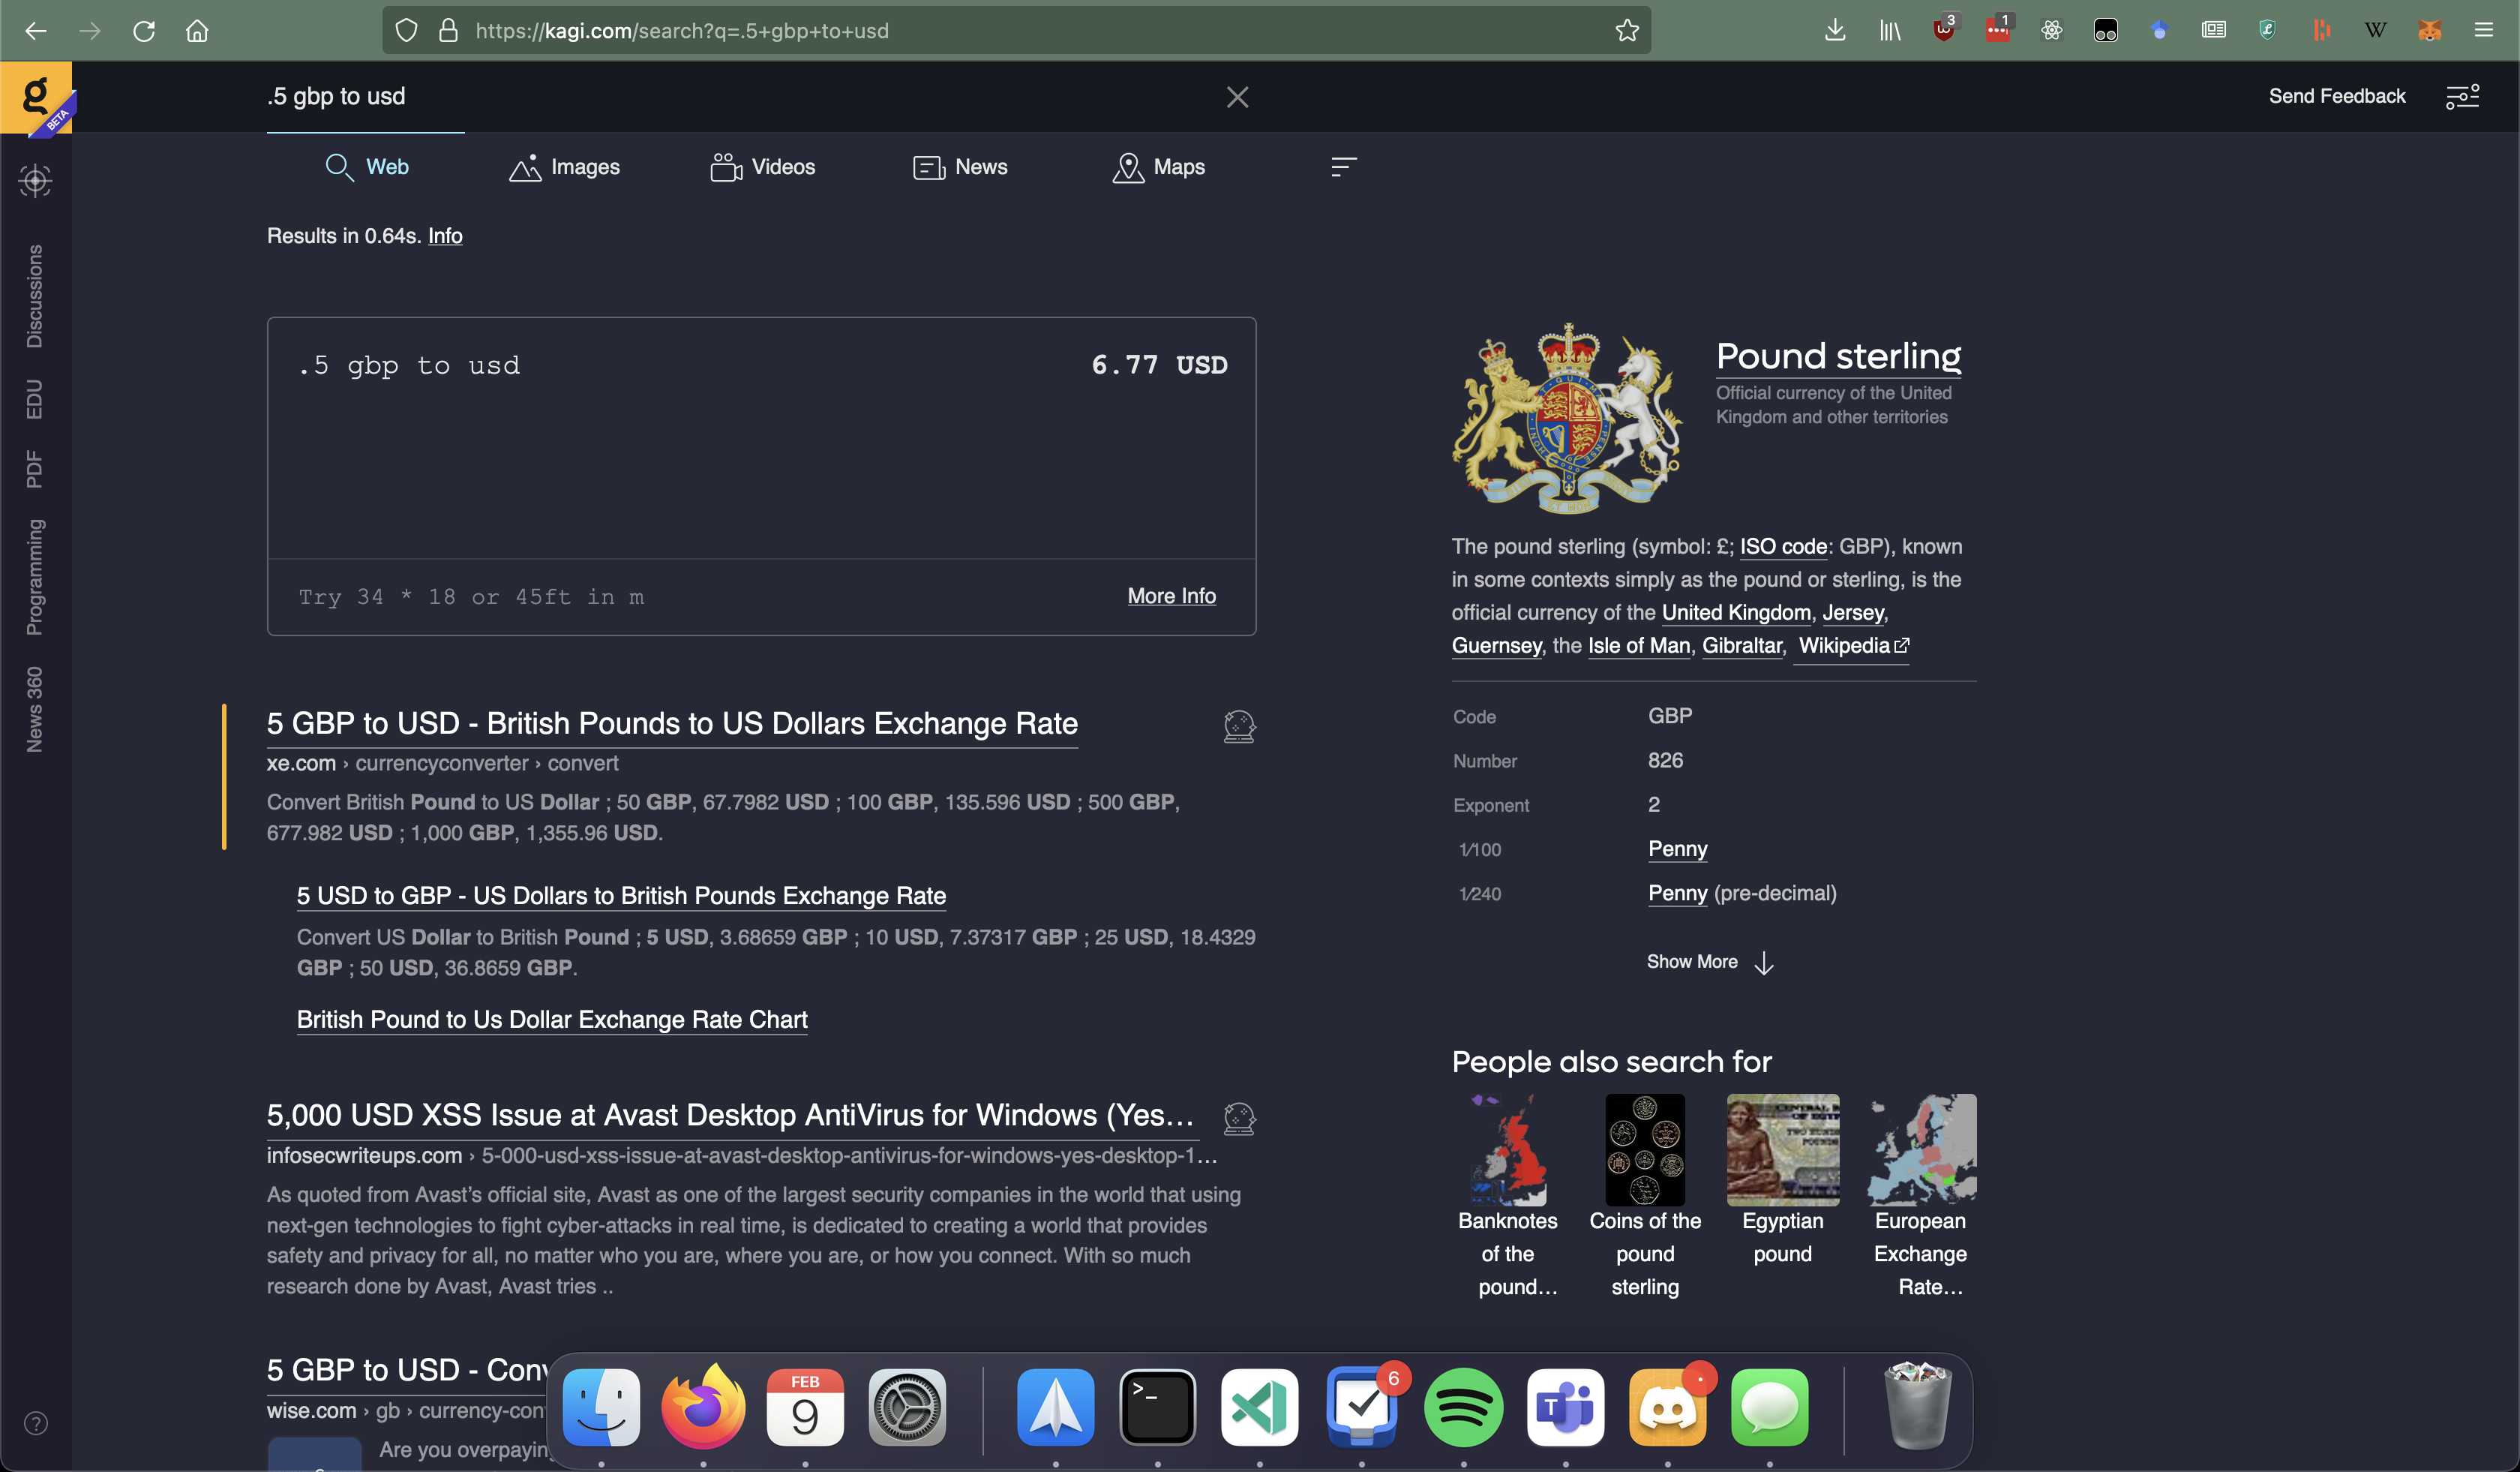Toggle the Discussions lens in sidebar
The image size is (2520, 1472).
tap(35, 297)
